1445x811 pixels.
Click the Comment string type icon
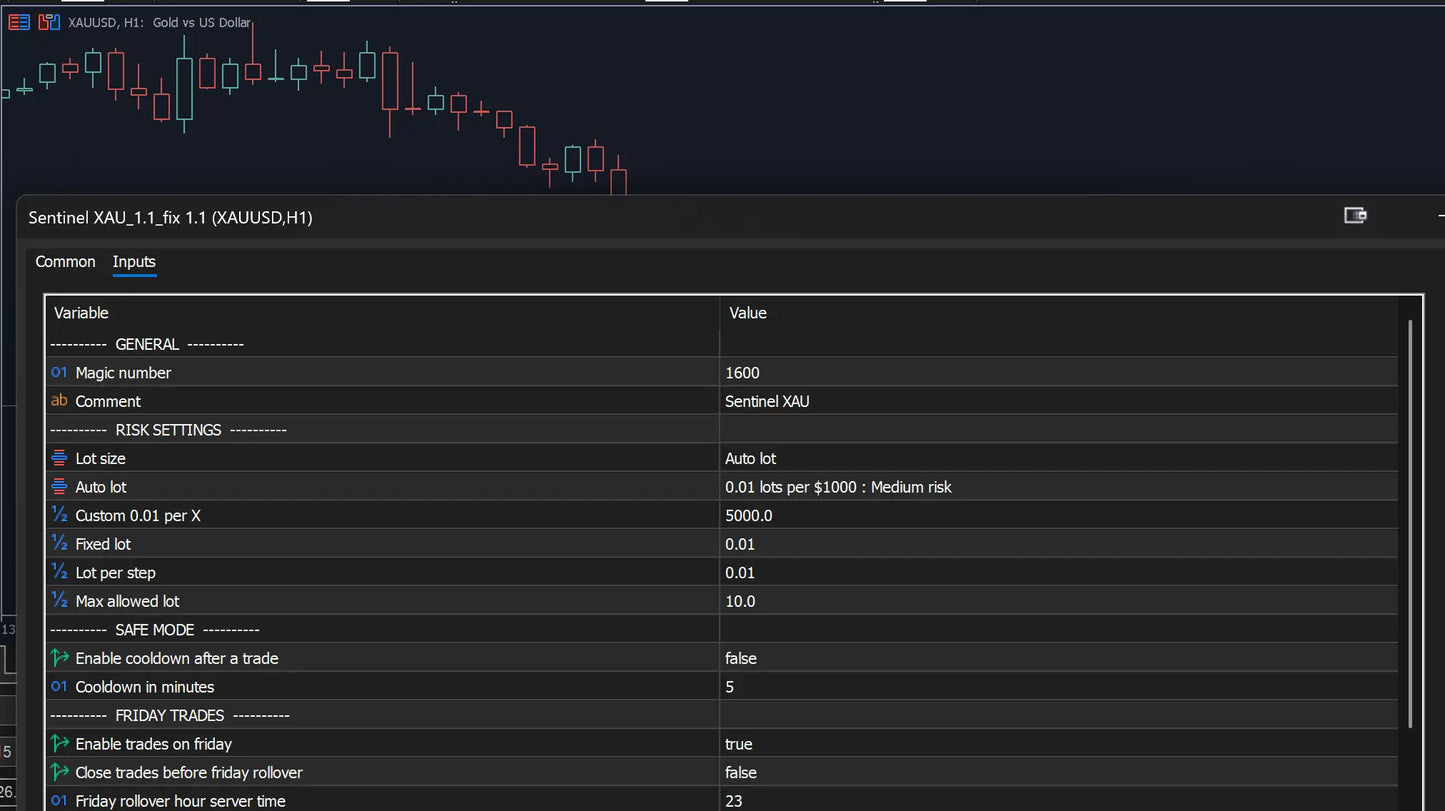coord(59,401)
